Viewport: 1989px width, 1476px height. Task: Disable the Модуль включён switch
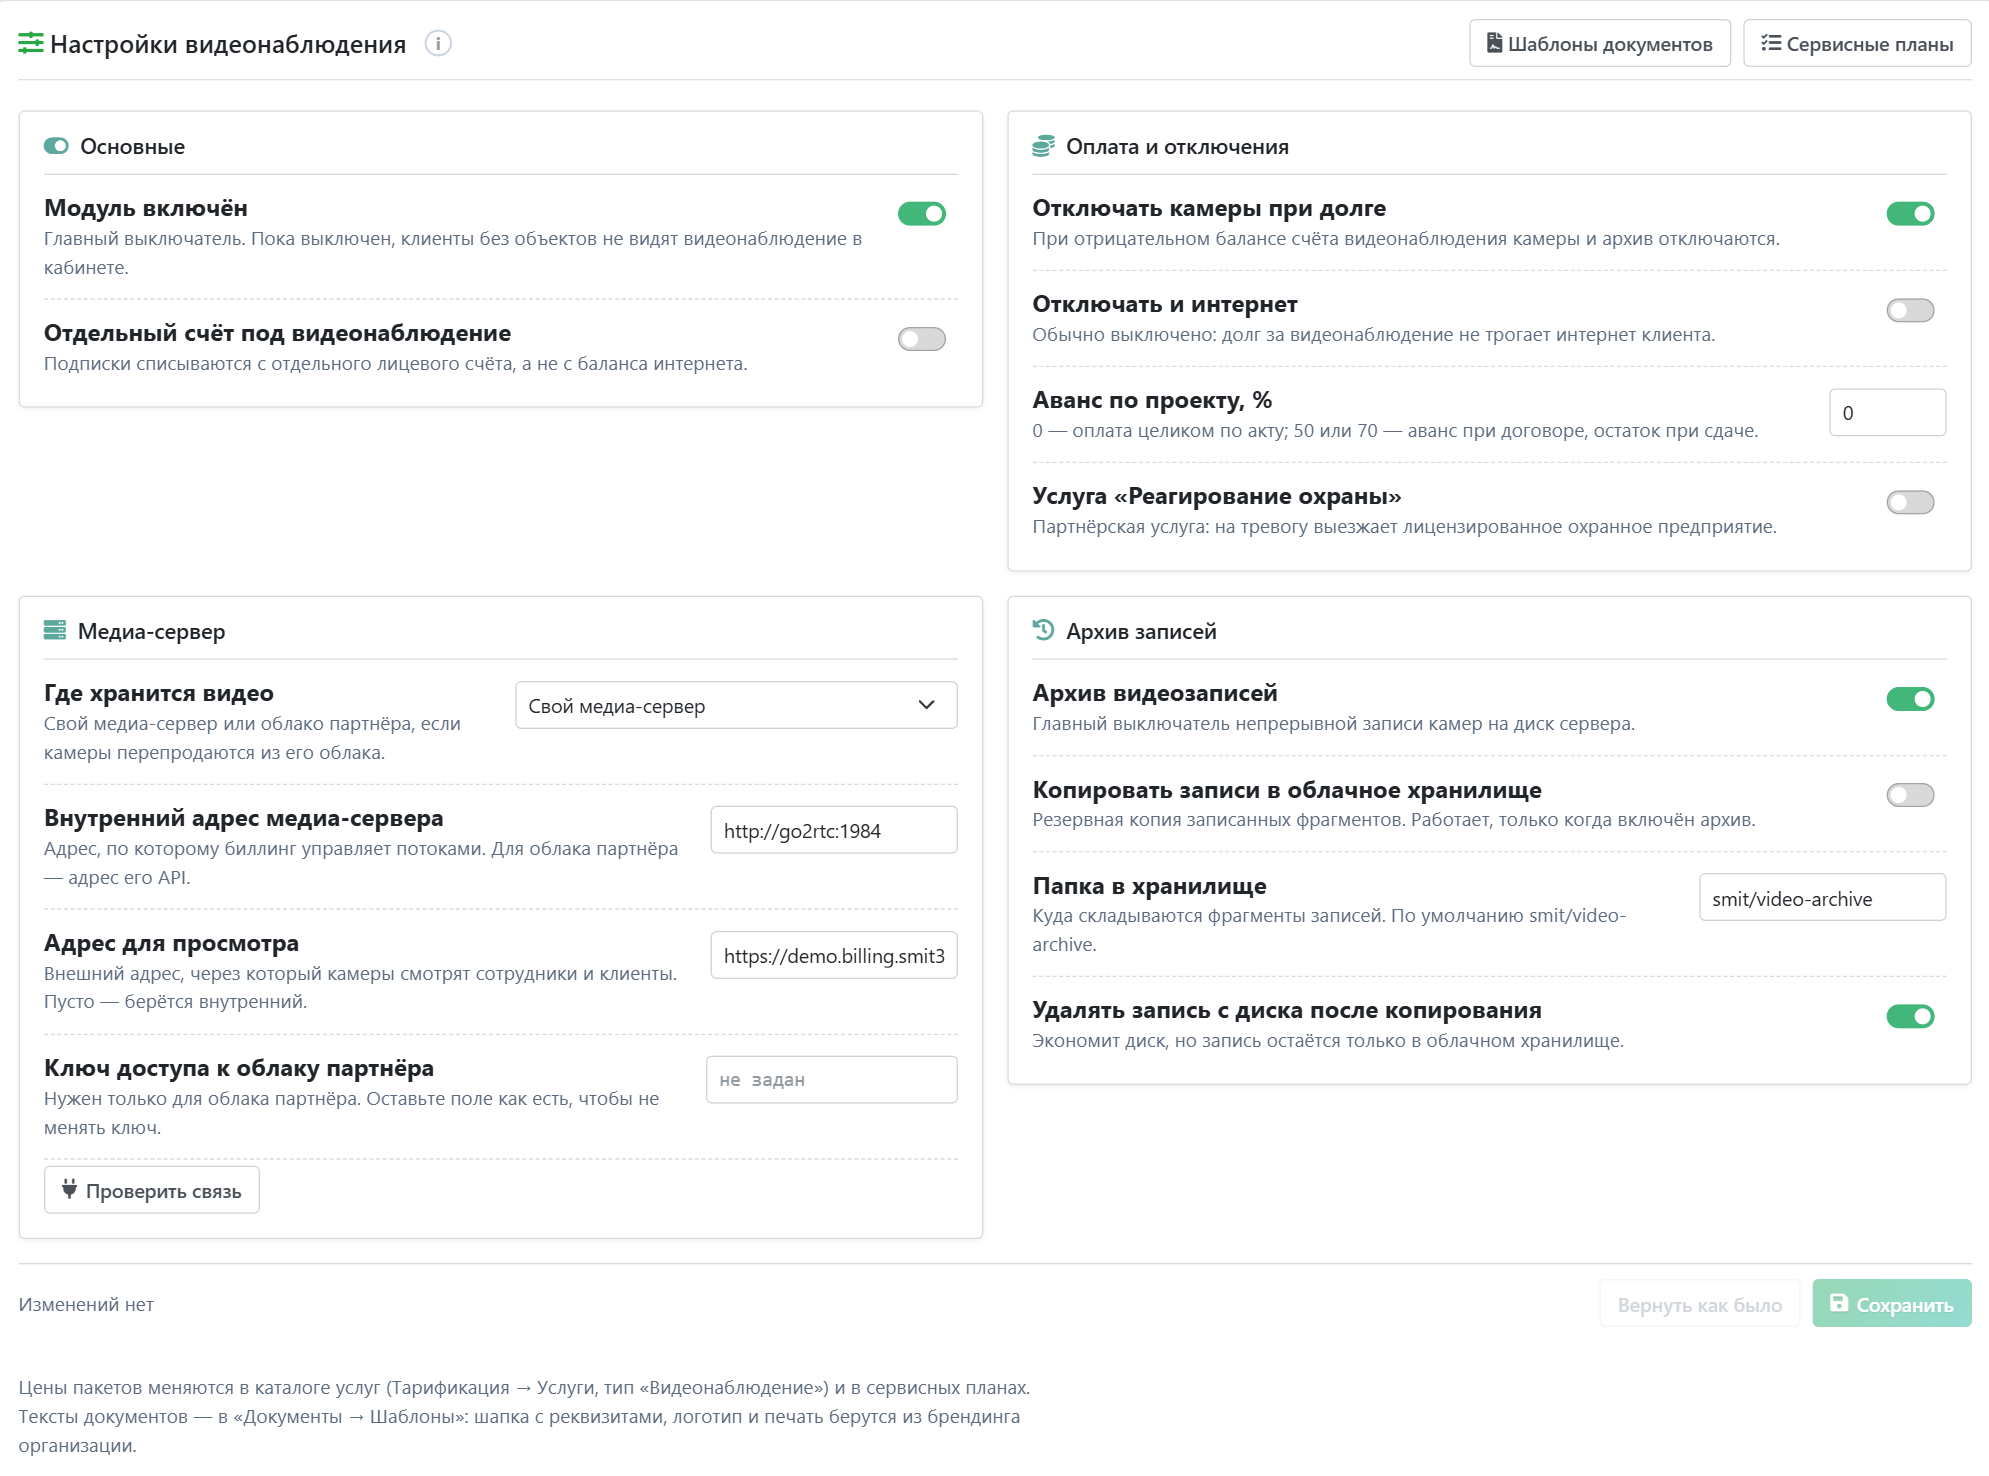921,214
